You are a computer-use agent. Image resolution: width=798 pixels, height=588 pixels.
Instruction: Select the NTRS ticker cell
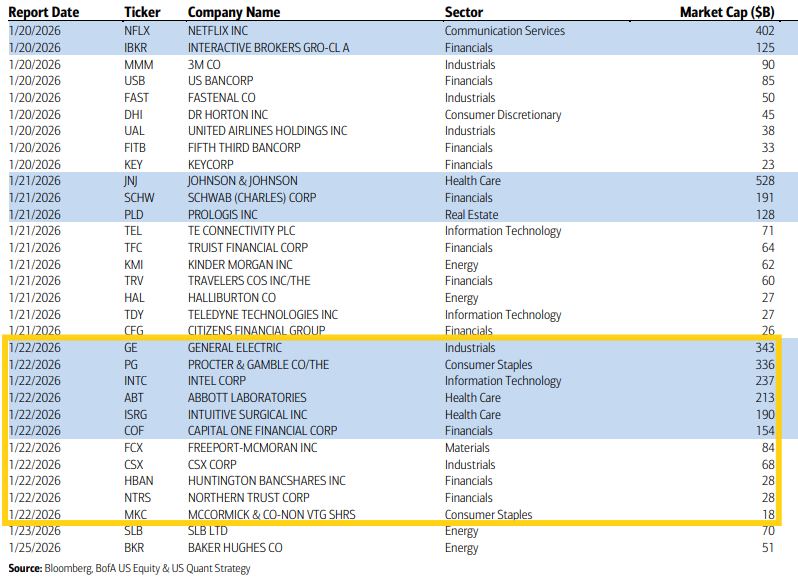pyautogui.click(x=137, y=498)
